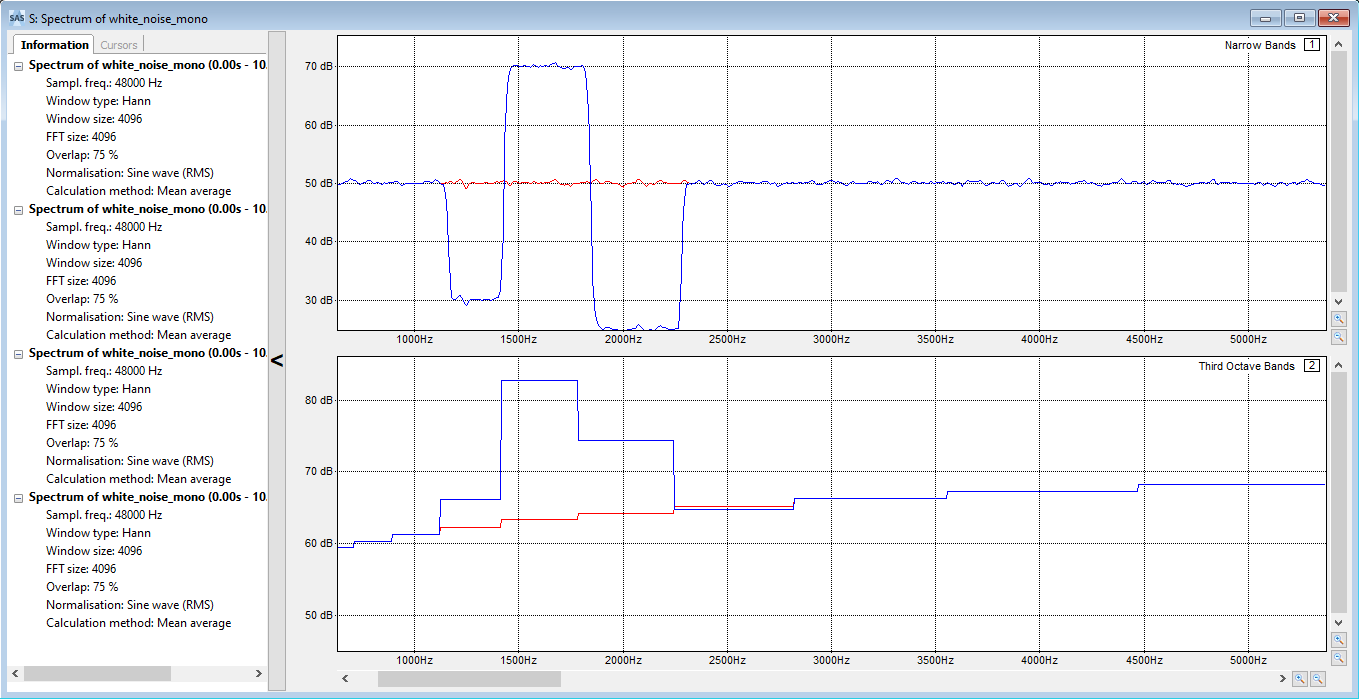
Task: Collapse the sidebar using the left arrow
Action: pyautogui.click(x=277, y=361)
